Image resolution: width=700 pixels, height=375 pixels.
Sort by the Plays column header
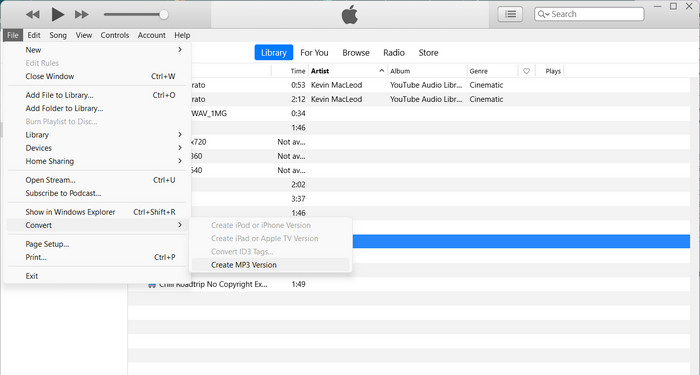click(553, 71)
